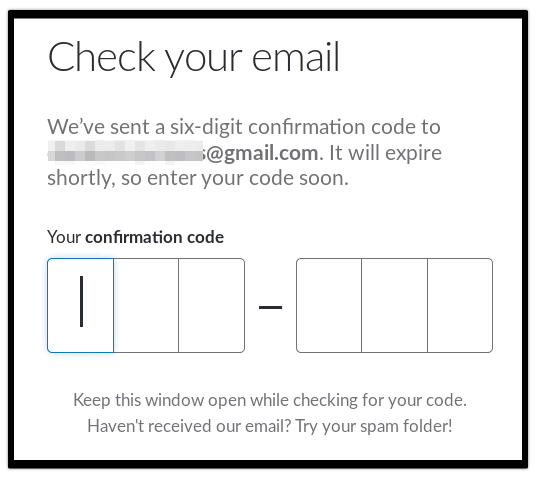Screen dimensions: 538x477
Task: Click the "We've sent a six-digit" sentence
Action: point(244,127)
